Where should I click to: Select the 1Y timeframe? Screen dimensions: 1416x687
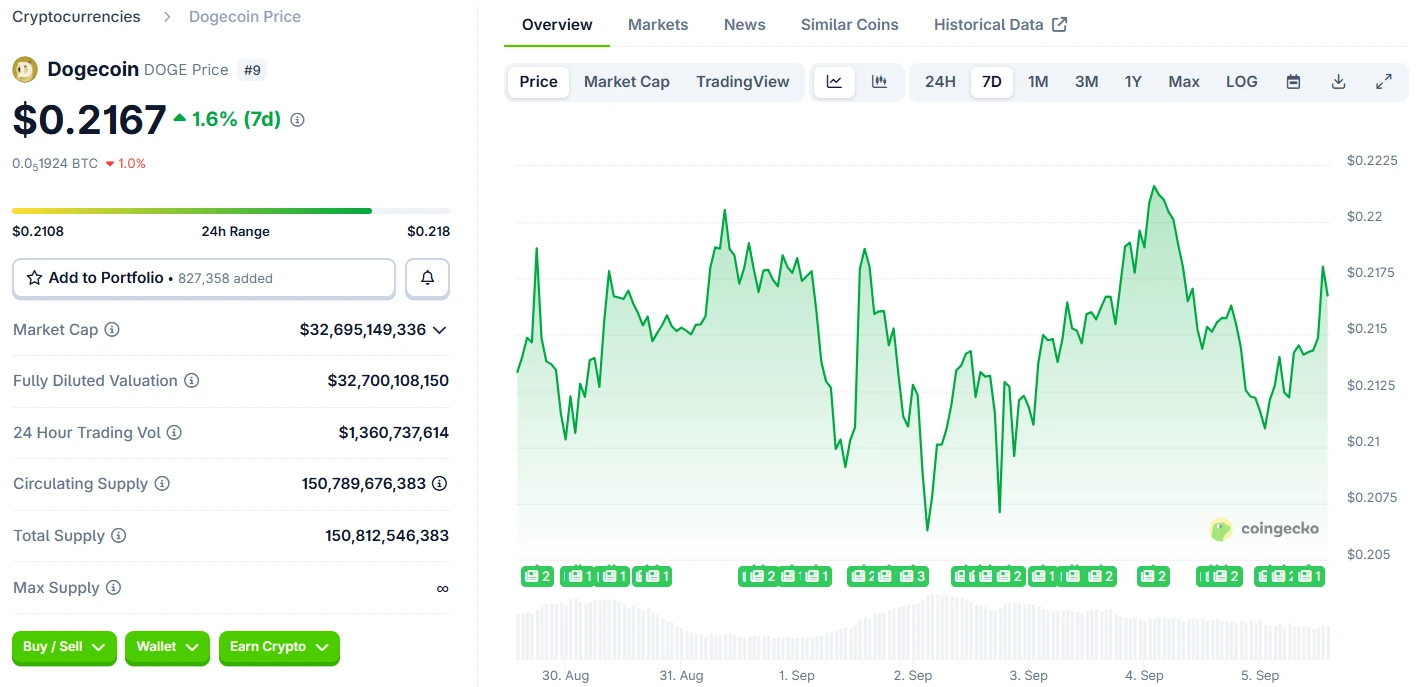(x=1133, y=81)
